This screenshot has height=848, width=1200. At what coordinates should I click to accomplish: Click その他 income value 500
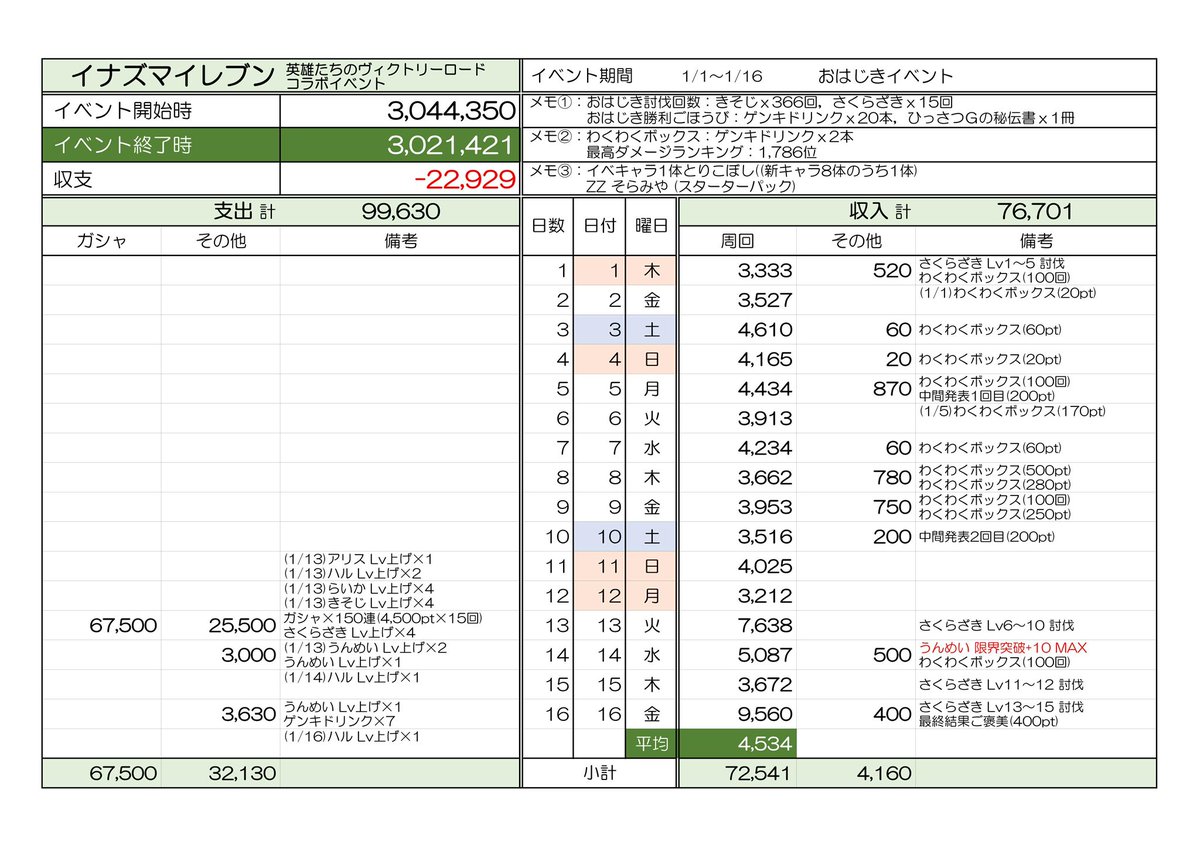(892, 655)
